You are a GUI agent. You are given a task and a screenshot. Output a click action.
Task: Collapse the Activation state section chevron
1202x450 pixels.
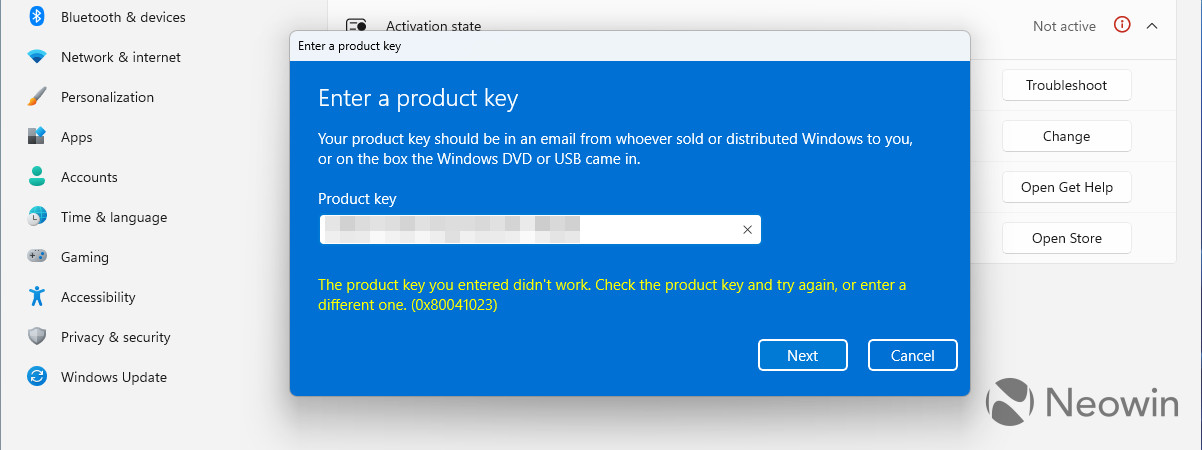coord(1152,26)
